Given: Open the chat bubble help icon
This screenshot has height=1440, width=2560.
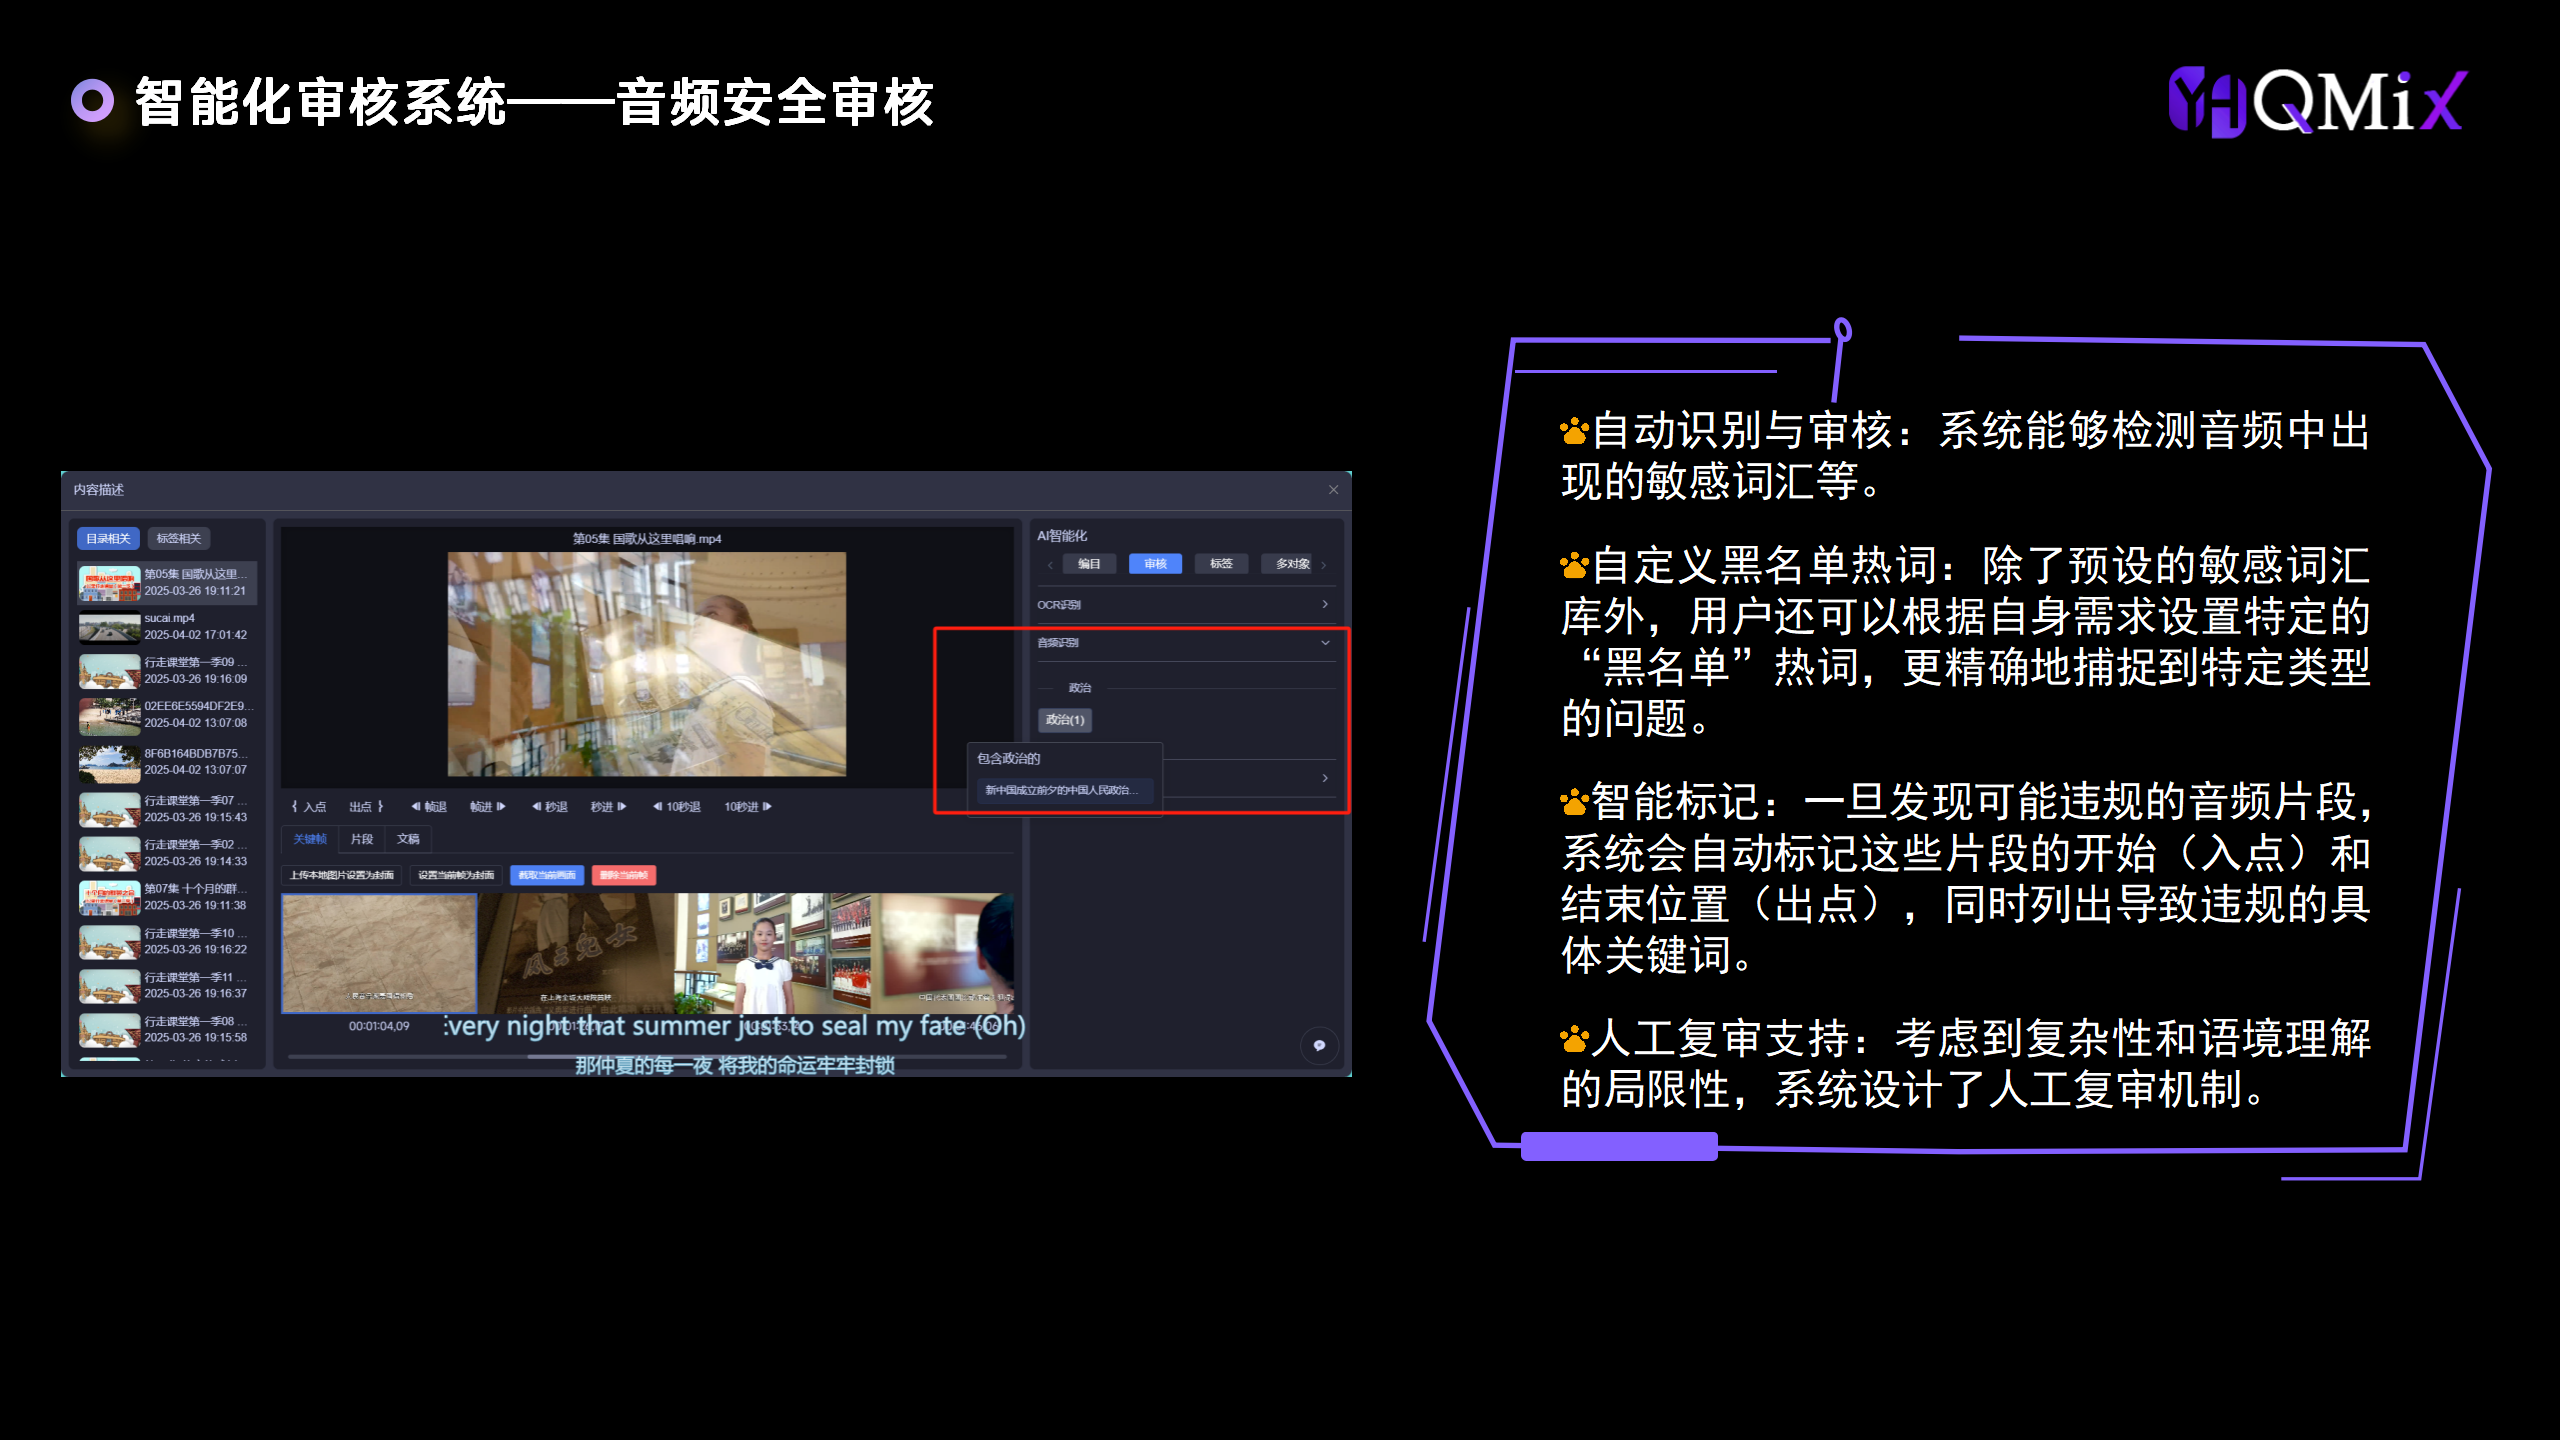Looking at the screenshot, I should click(1319, 1045).
